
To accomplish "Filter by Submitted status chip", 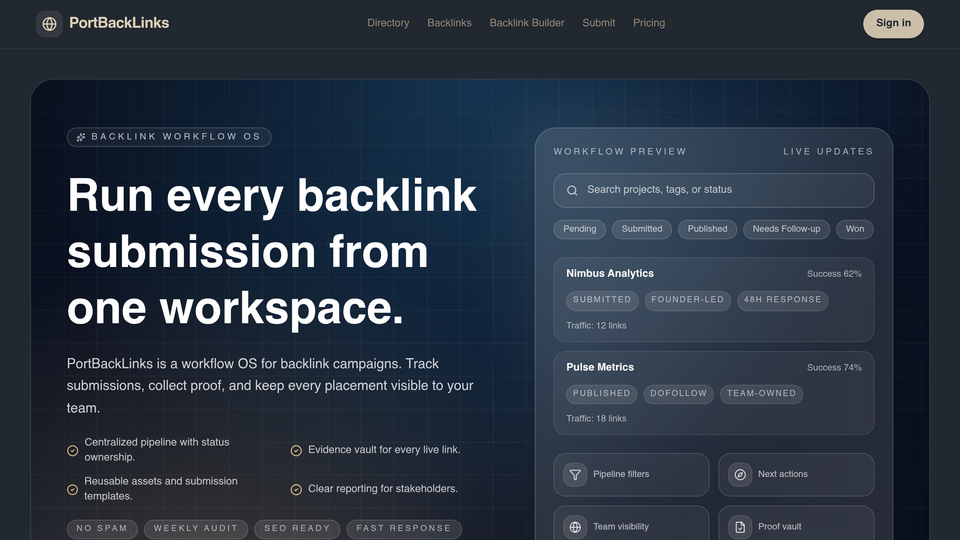I will pos(642,229).
